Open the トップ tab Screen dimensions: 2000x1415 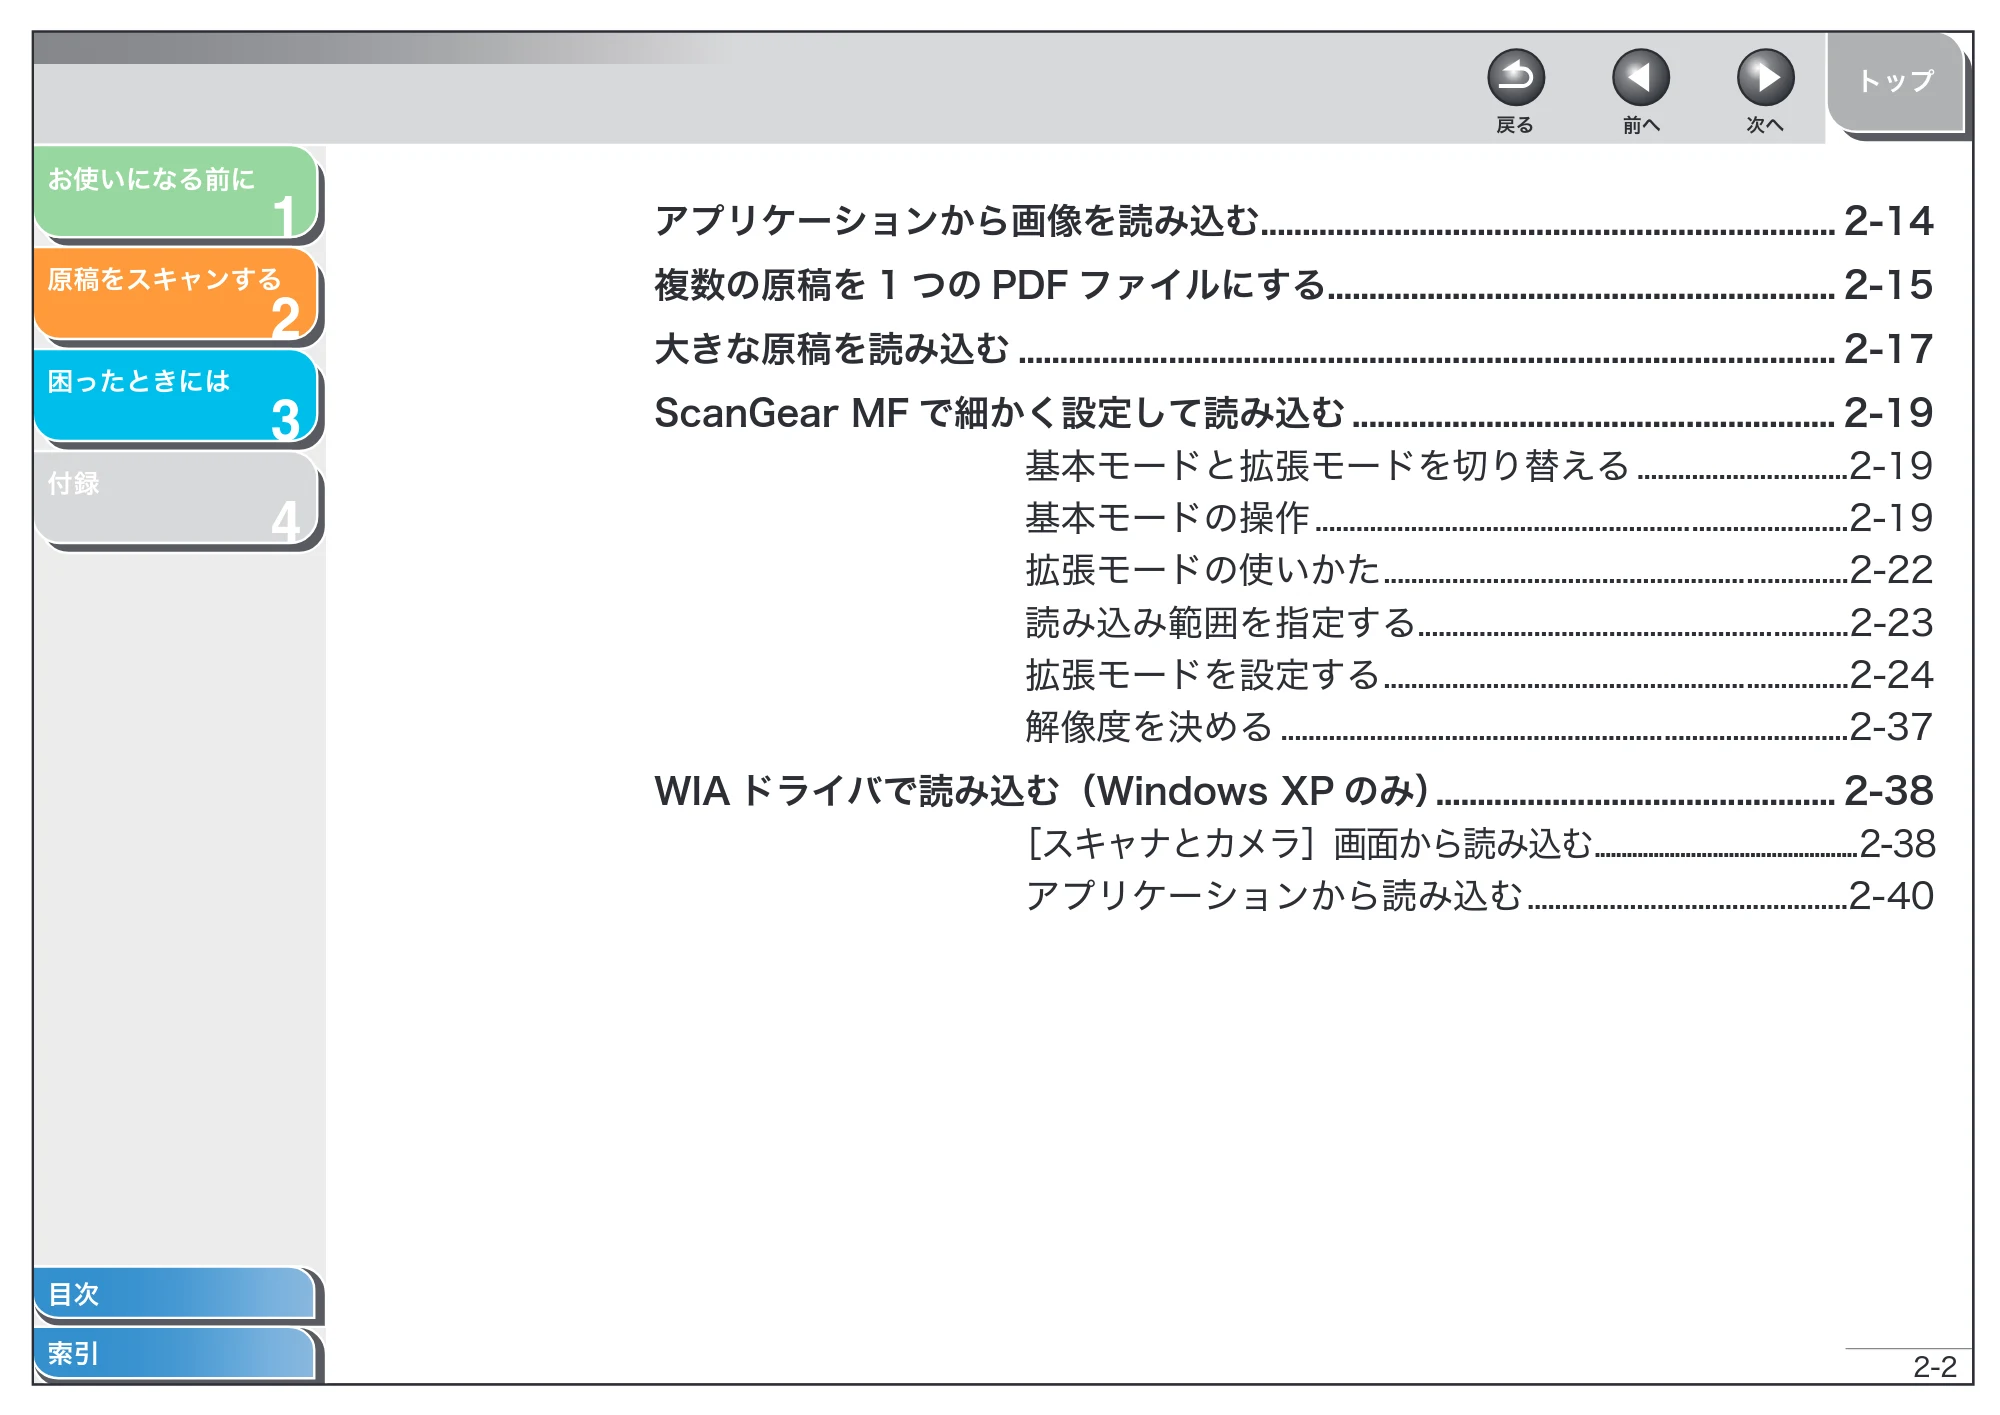point(1896,82)
